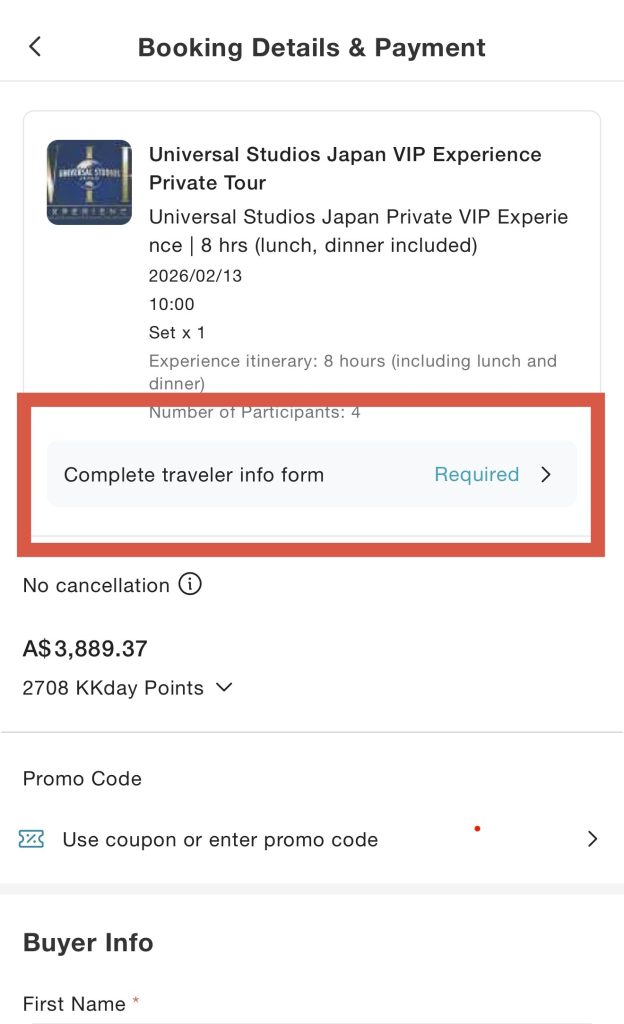Open traveler info form via its expander arrow
This screenshot has width=624, height=1024.
[x=546, y=474]
